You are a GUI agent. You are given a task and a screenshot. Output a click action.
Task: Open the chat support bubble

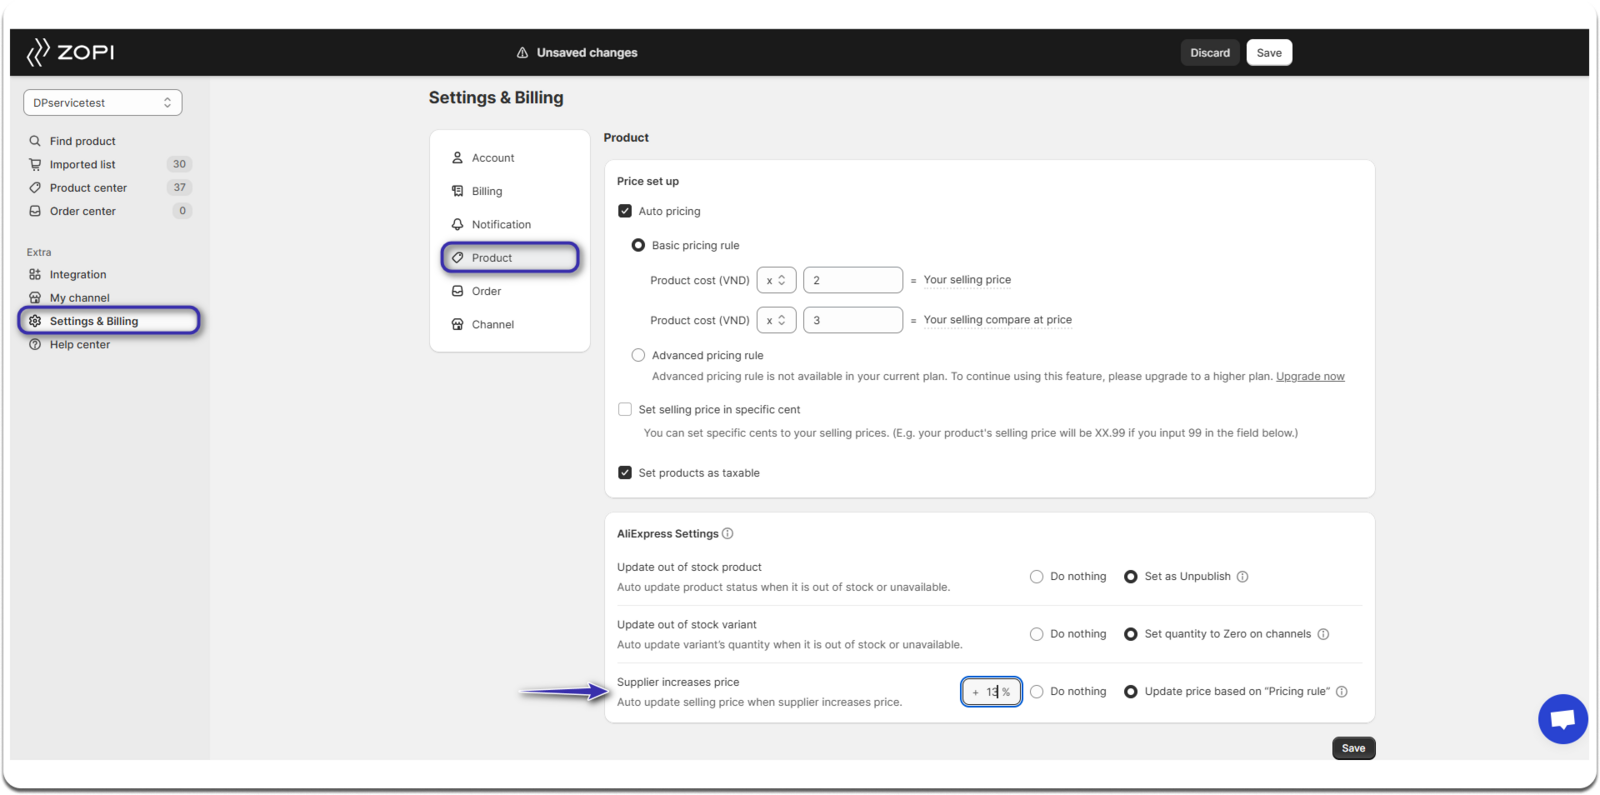(1562, 719)
